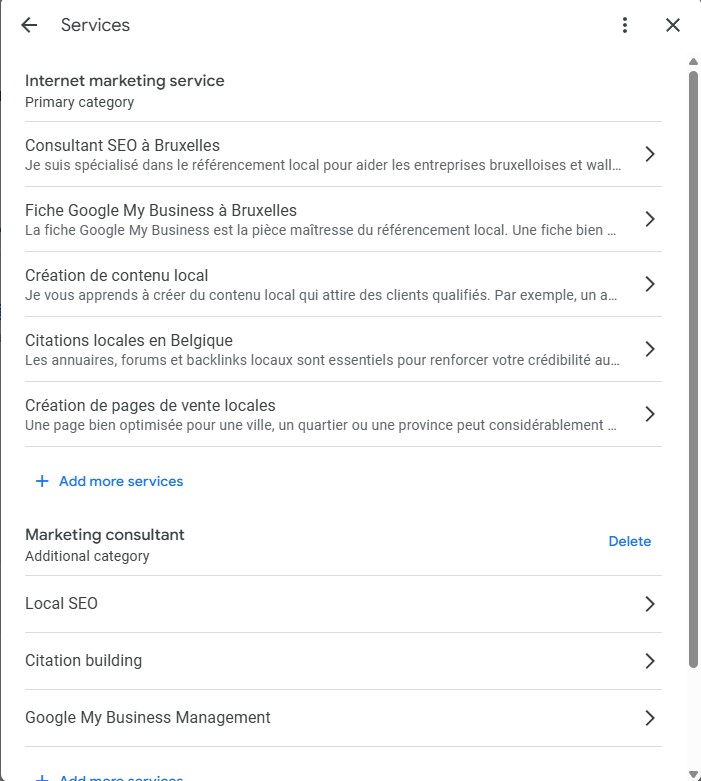
Task: Select Création de pages de vente locales title
Action: coord(150,405)
